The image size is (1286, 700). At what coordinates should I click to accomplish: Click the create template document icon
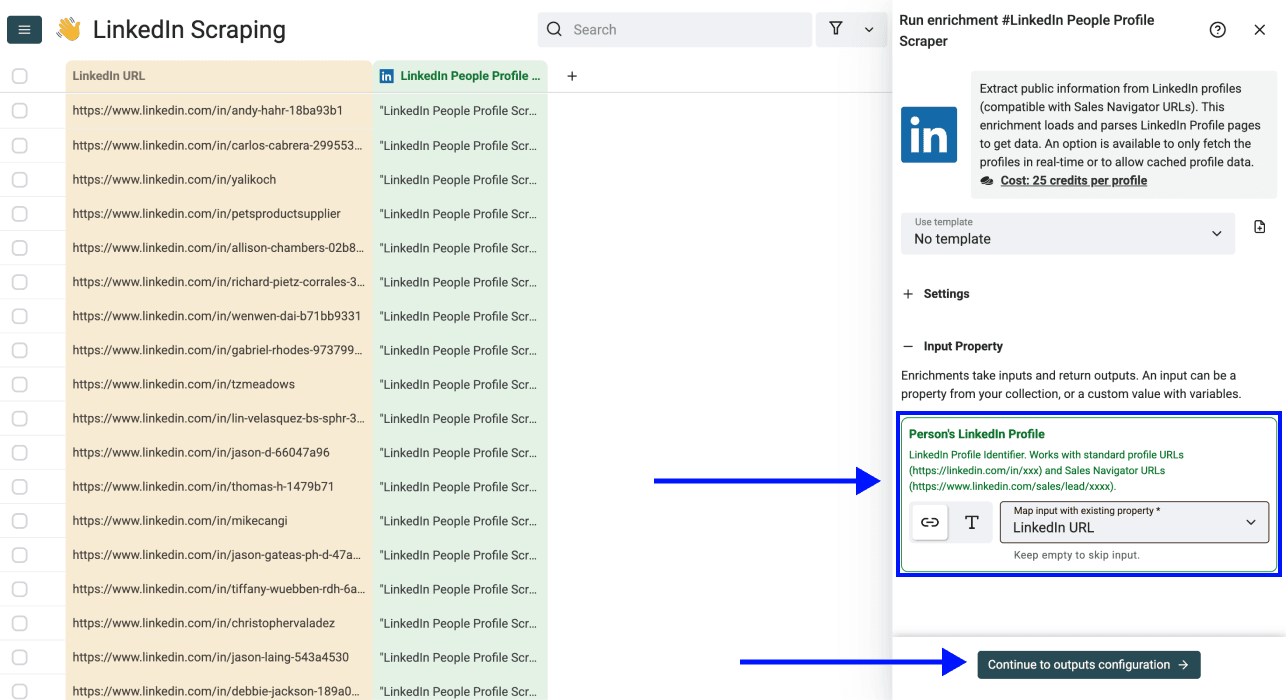click(1259, 227)
